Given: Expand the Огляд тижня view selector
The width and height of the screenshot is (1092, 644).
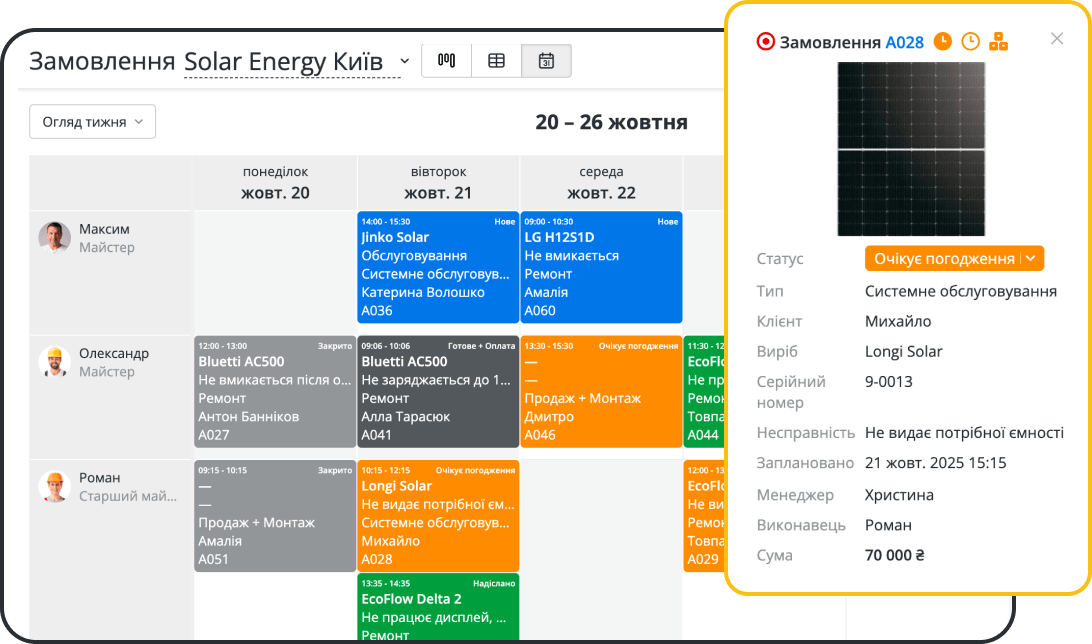Looking at the screenshot, I should click(93, 122).
